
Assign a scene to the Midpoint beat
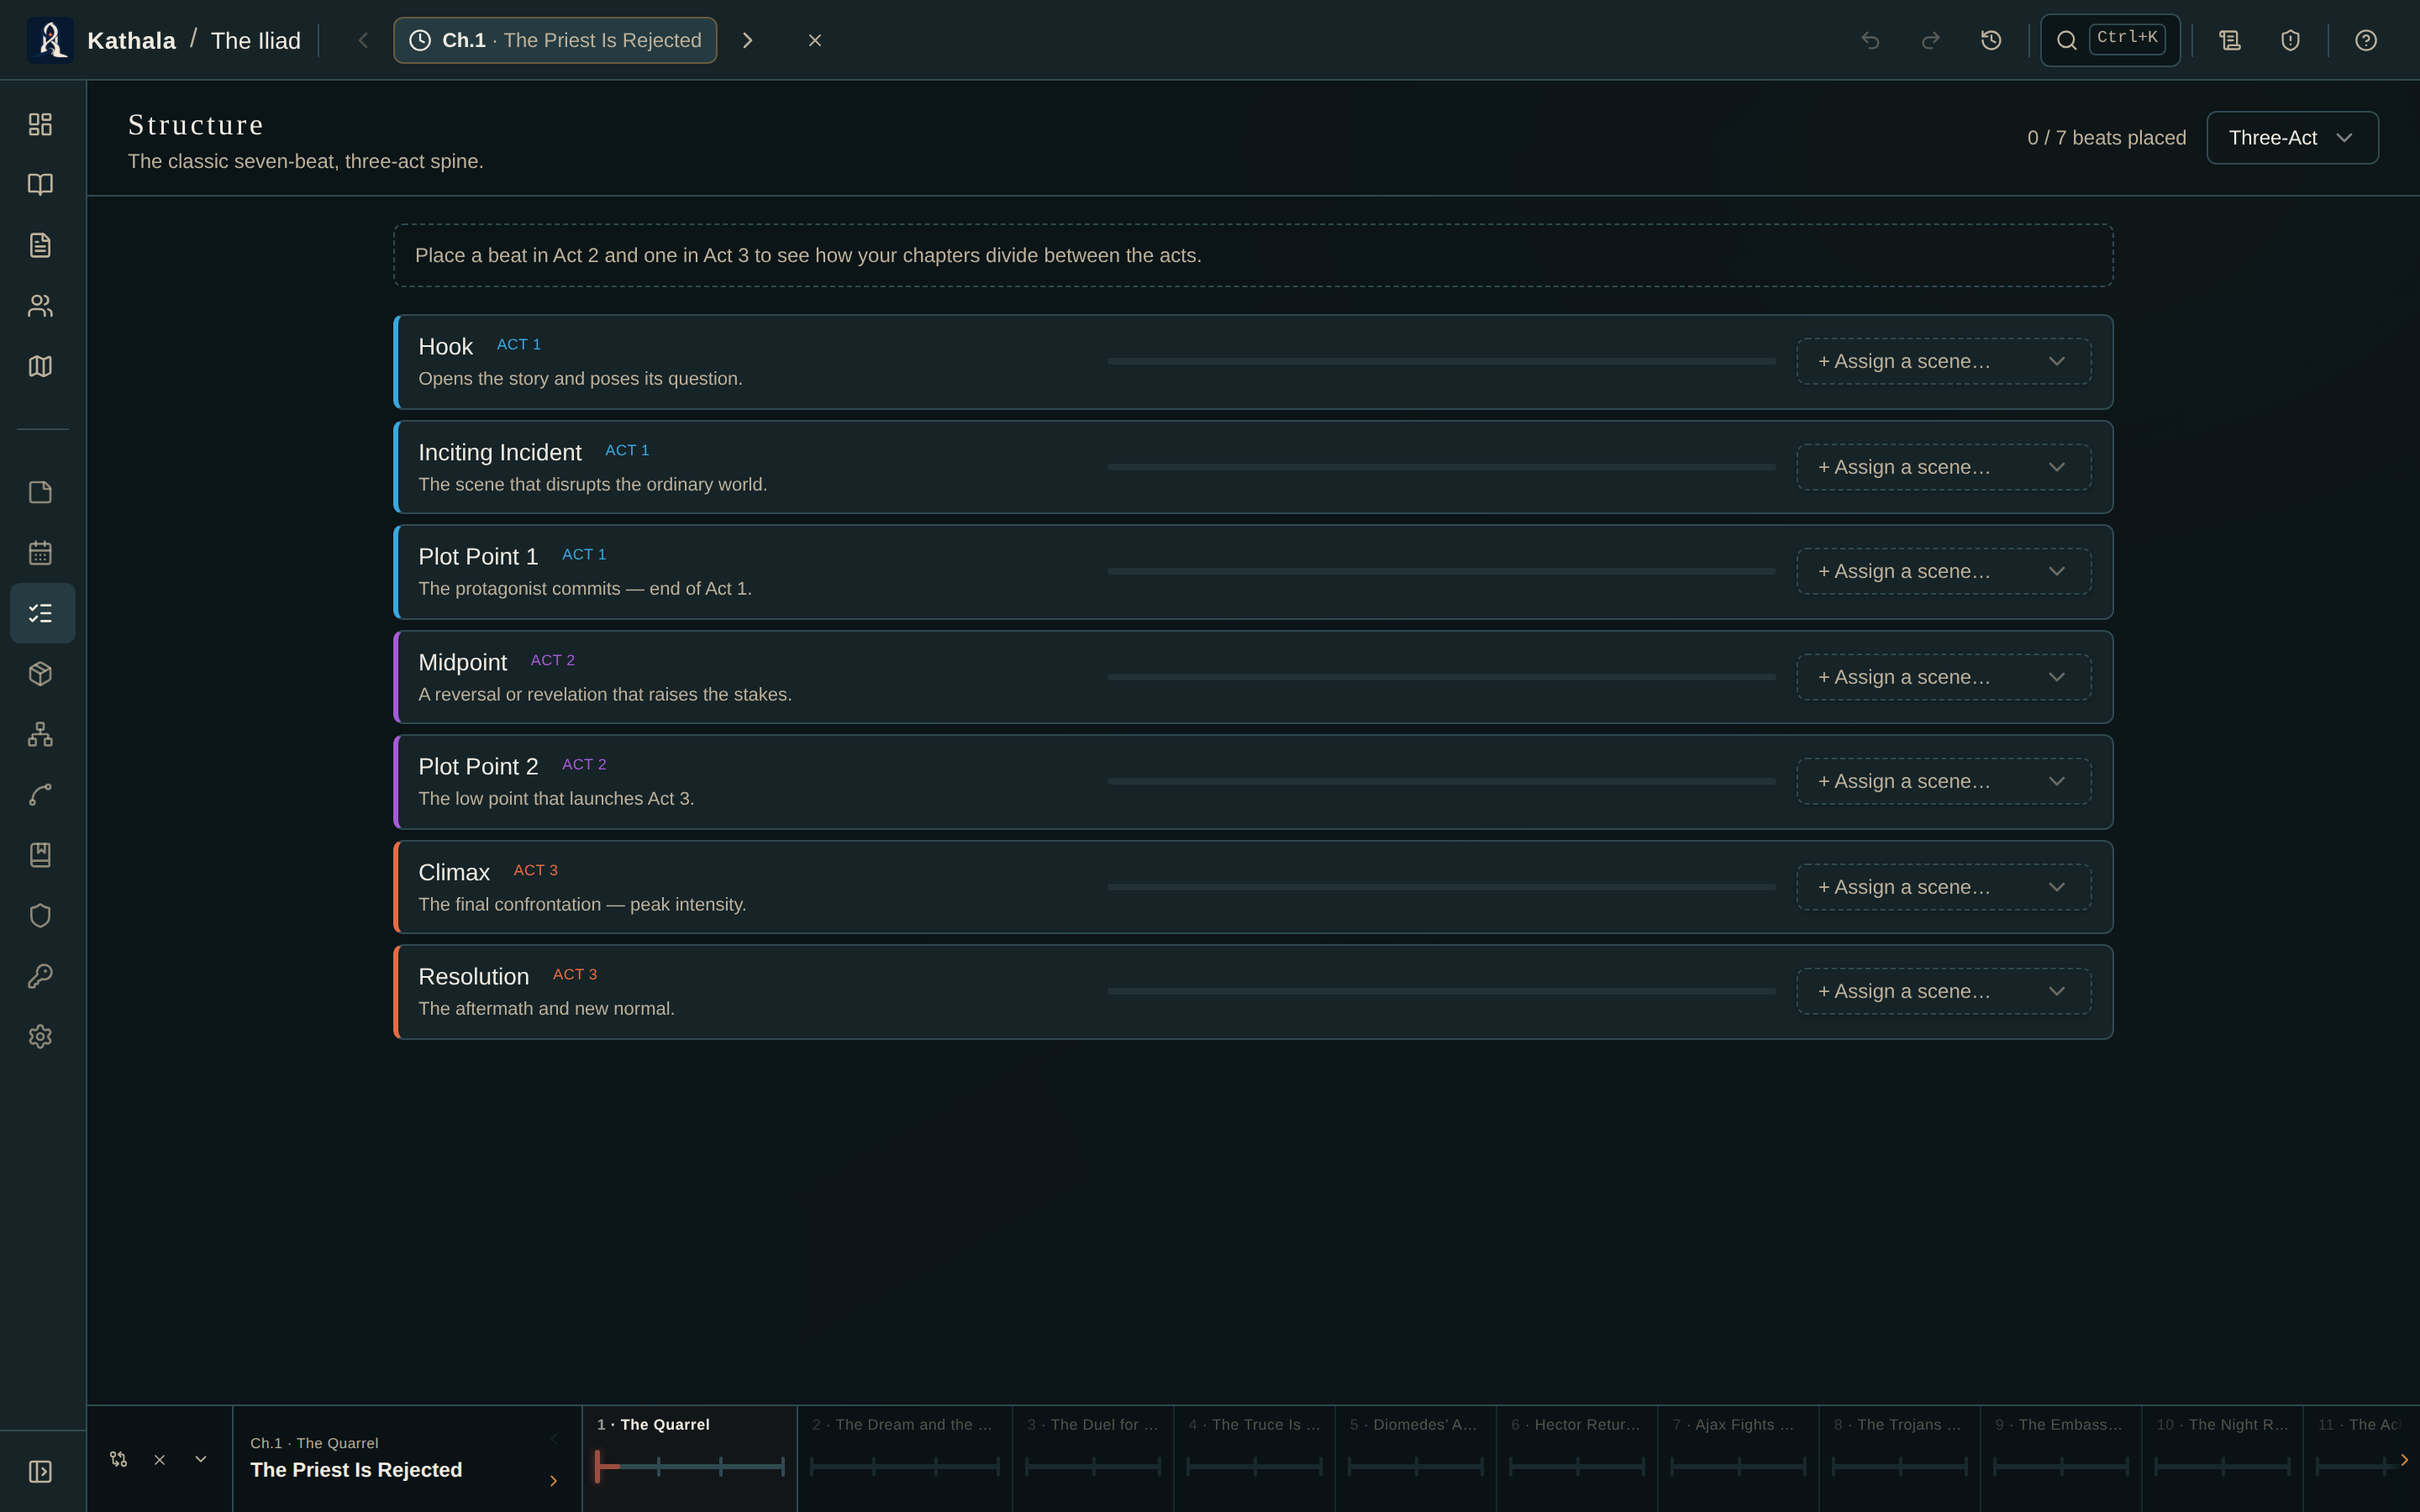point(1943,677)
